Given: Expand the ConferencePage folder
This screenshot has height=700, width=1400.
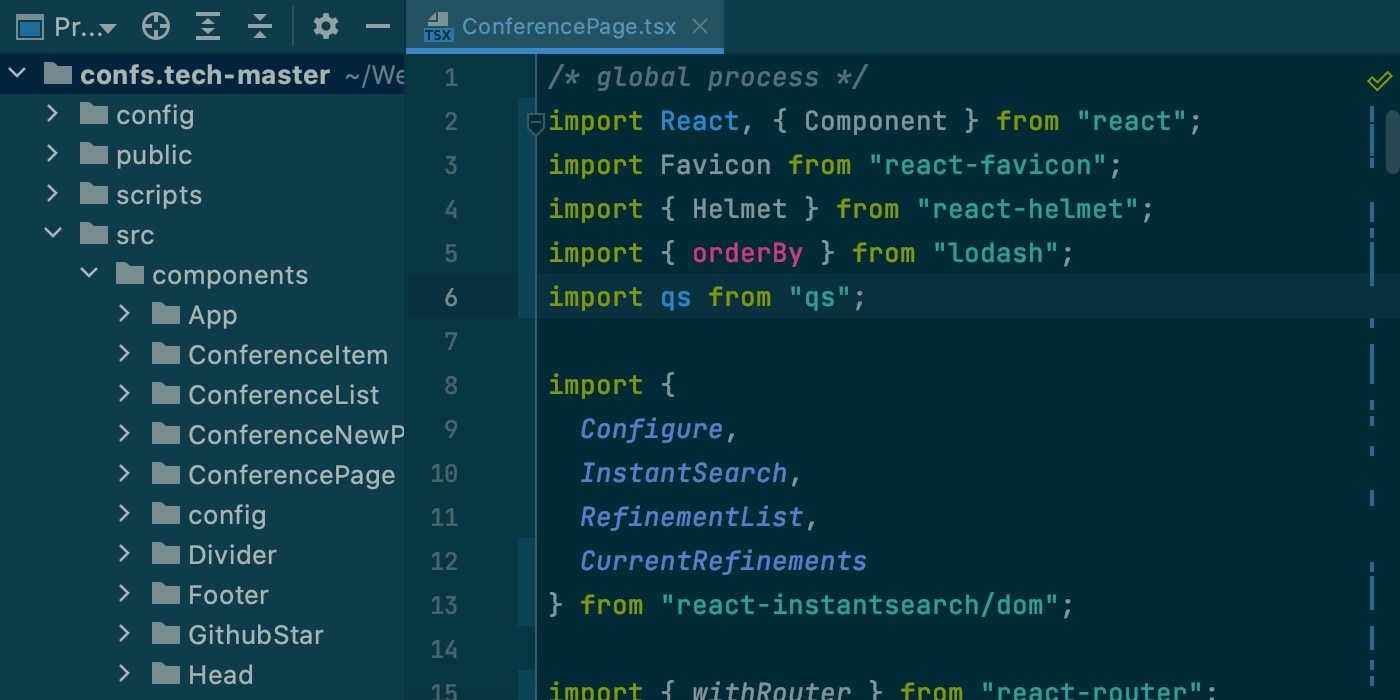Looking at the screenshot, I should tap(125, 475).
